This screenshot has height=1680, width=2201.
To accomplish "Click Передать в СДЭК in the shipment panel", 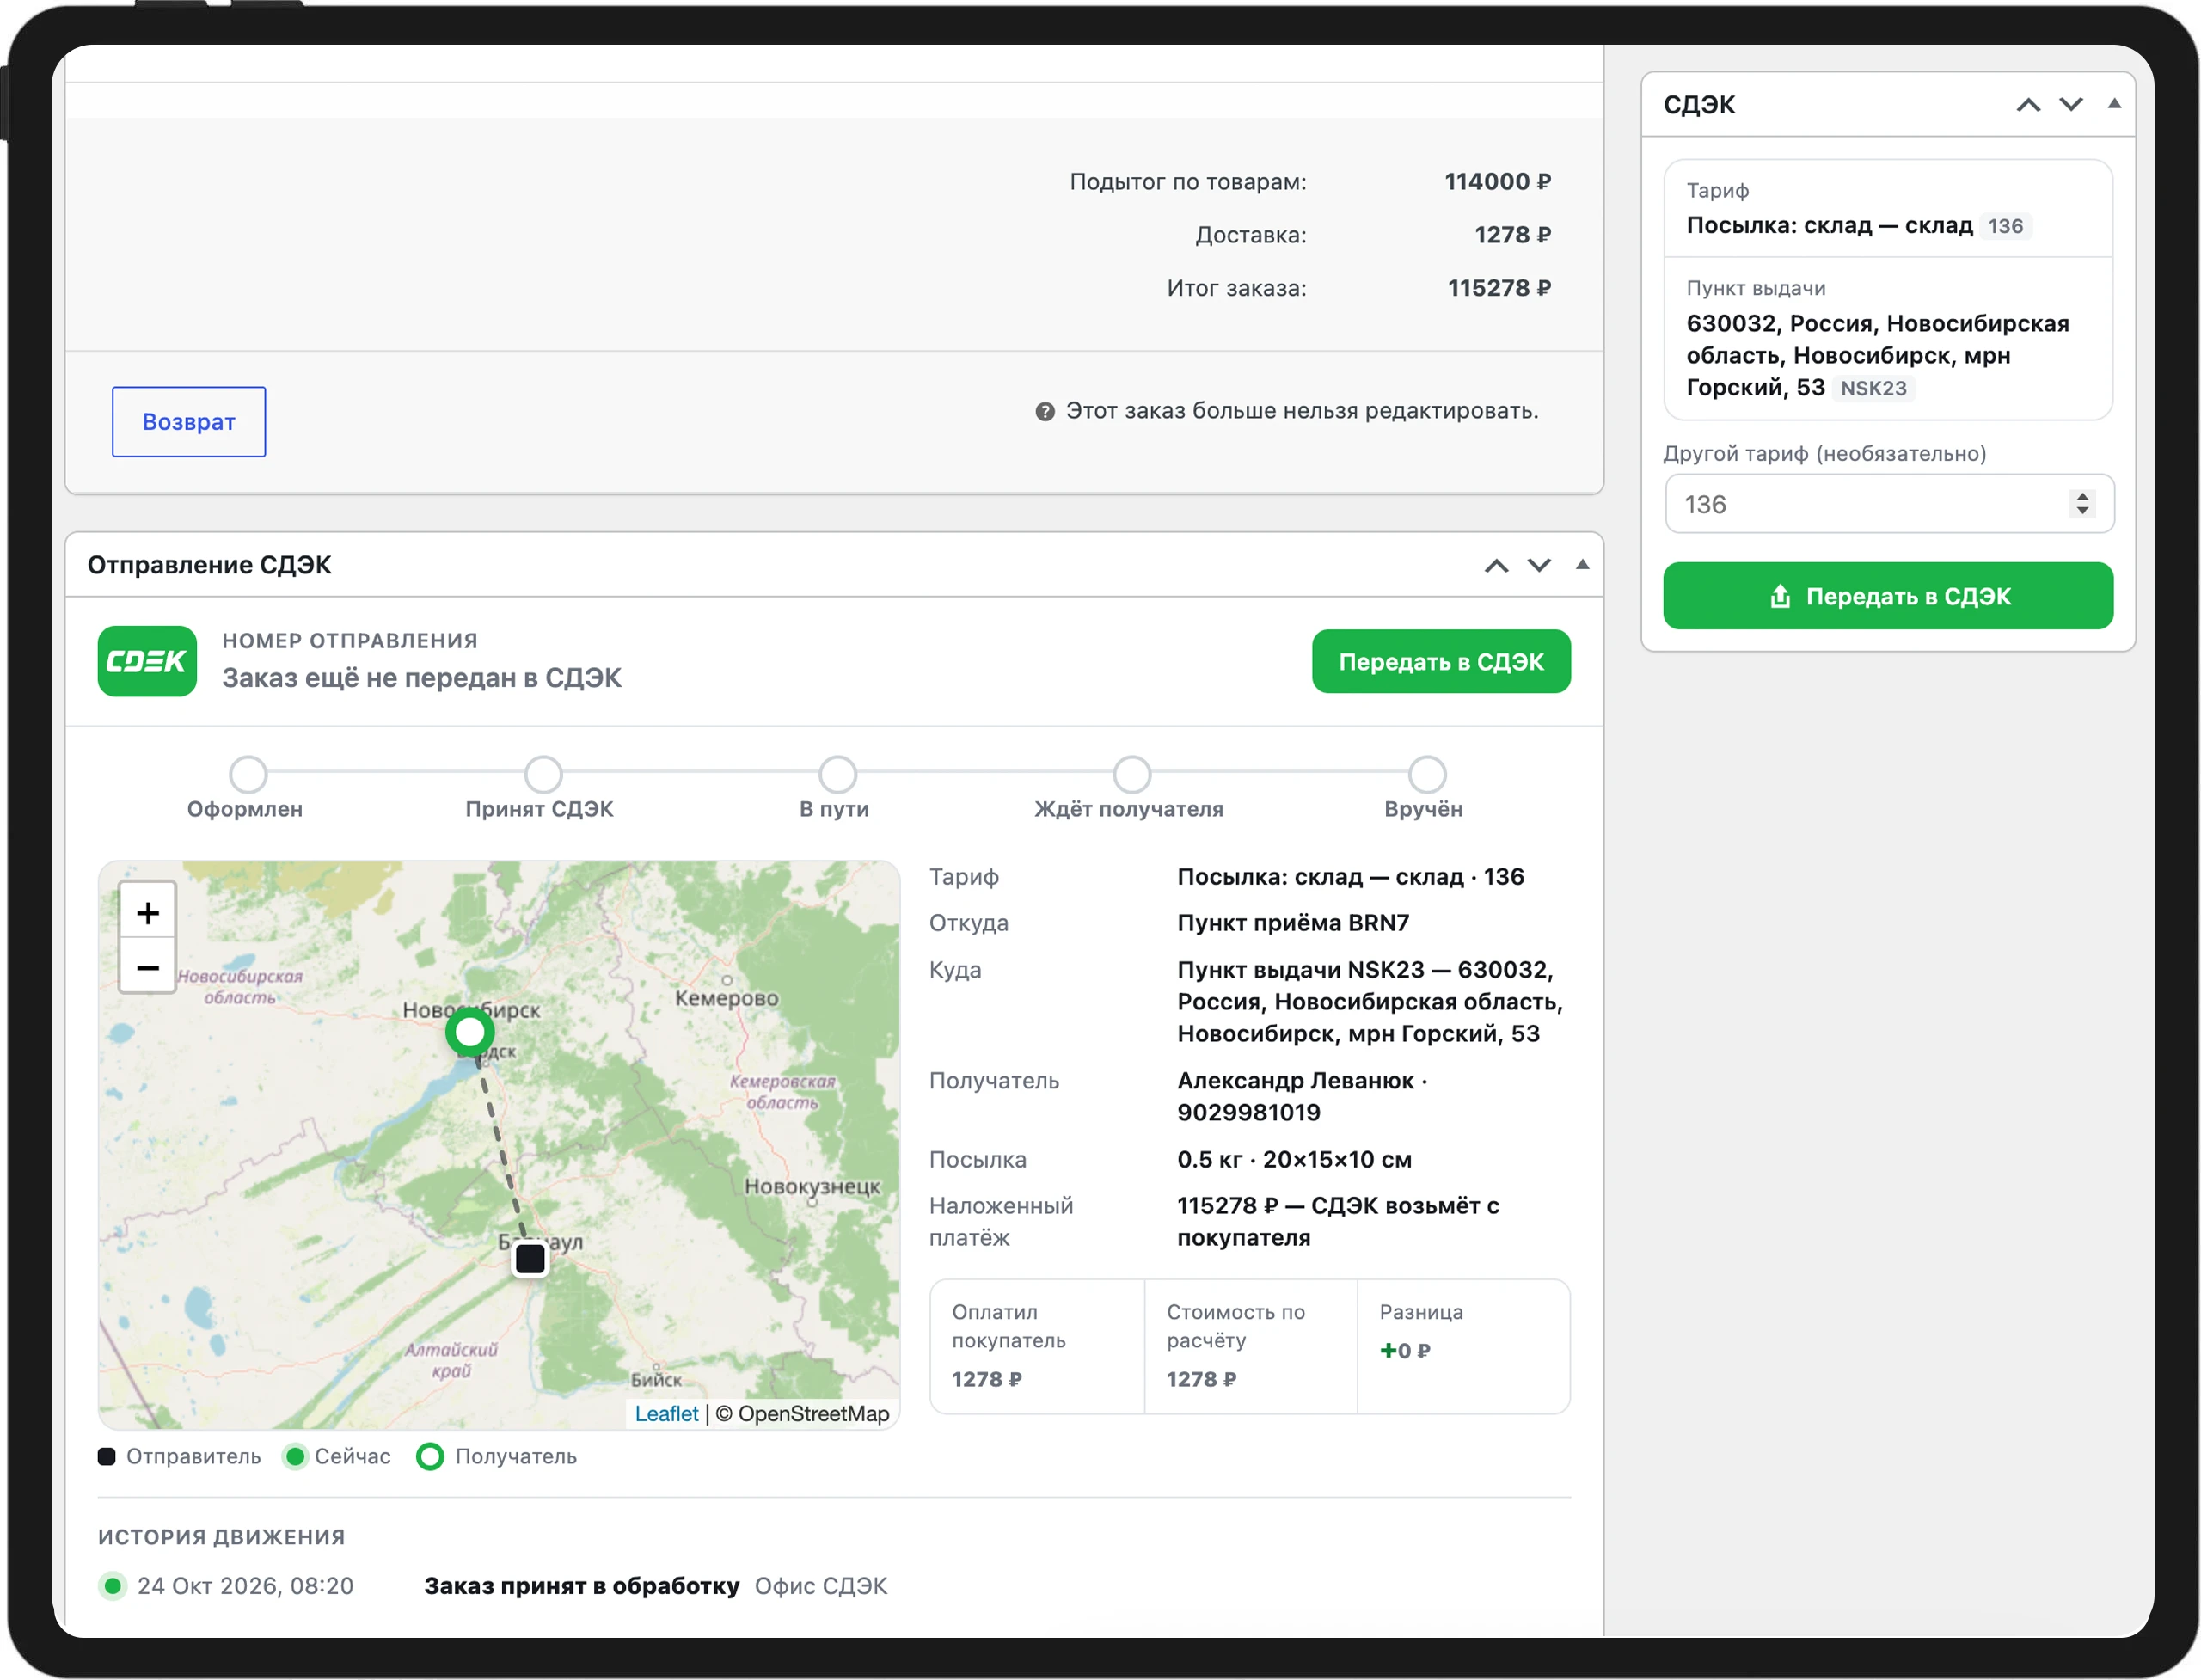I will click(1441, 661).
